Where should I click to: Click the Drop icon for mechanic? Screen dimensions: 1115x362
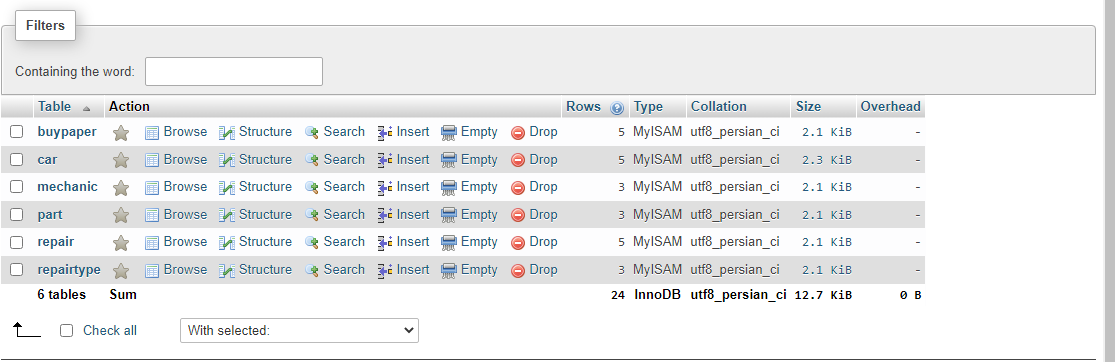tap(518, 187)
